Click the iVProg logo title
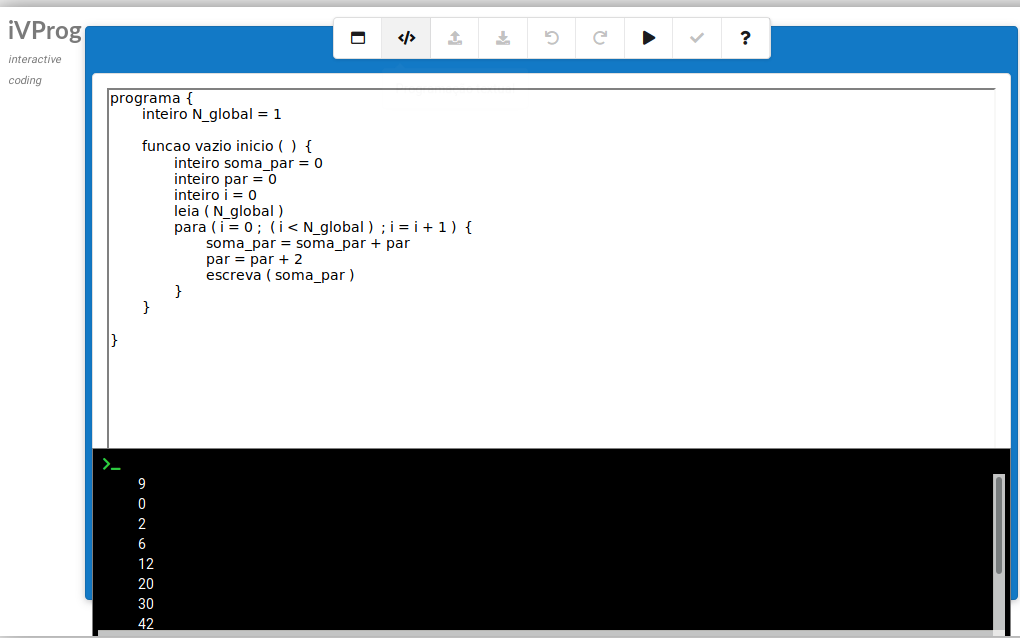 tap(45, 31)
